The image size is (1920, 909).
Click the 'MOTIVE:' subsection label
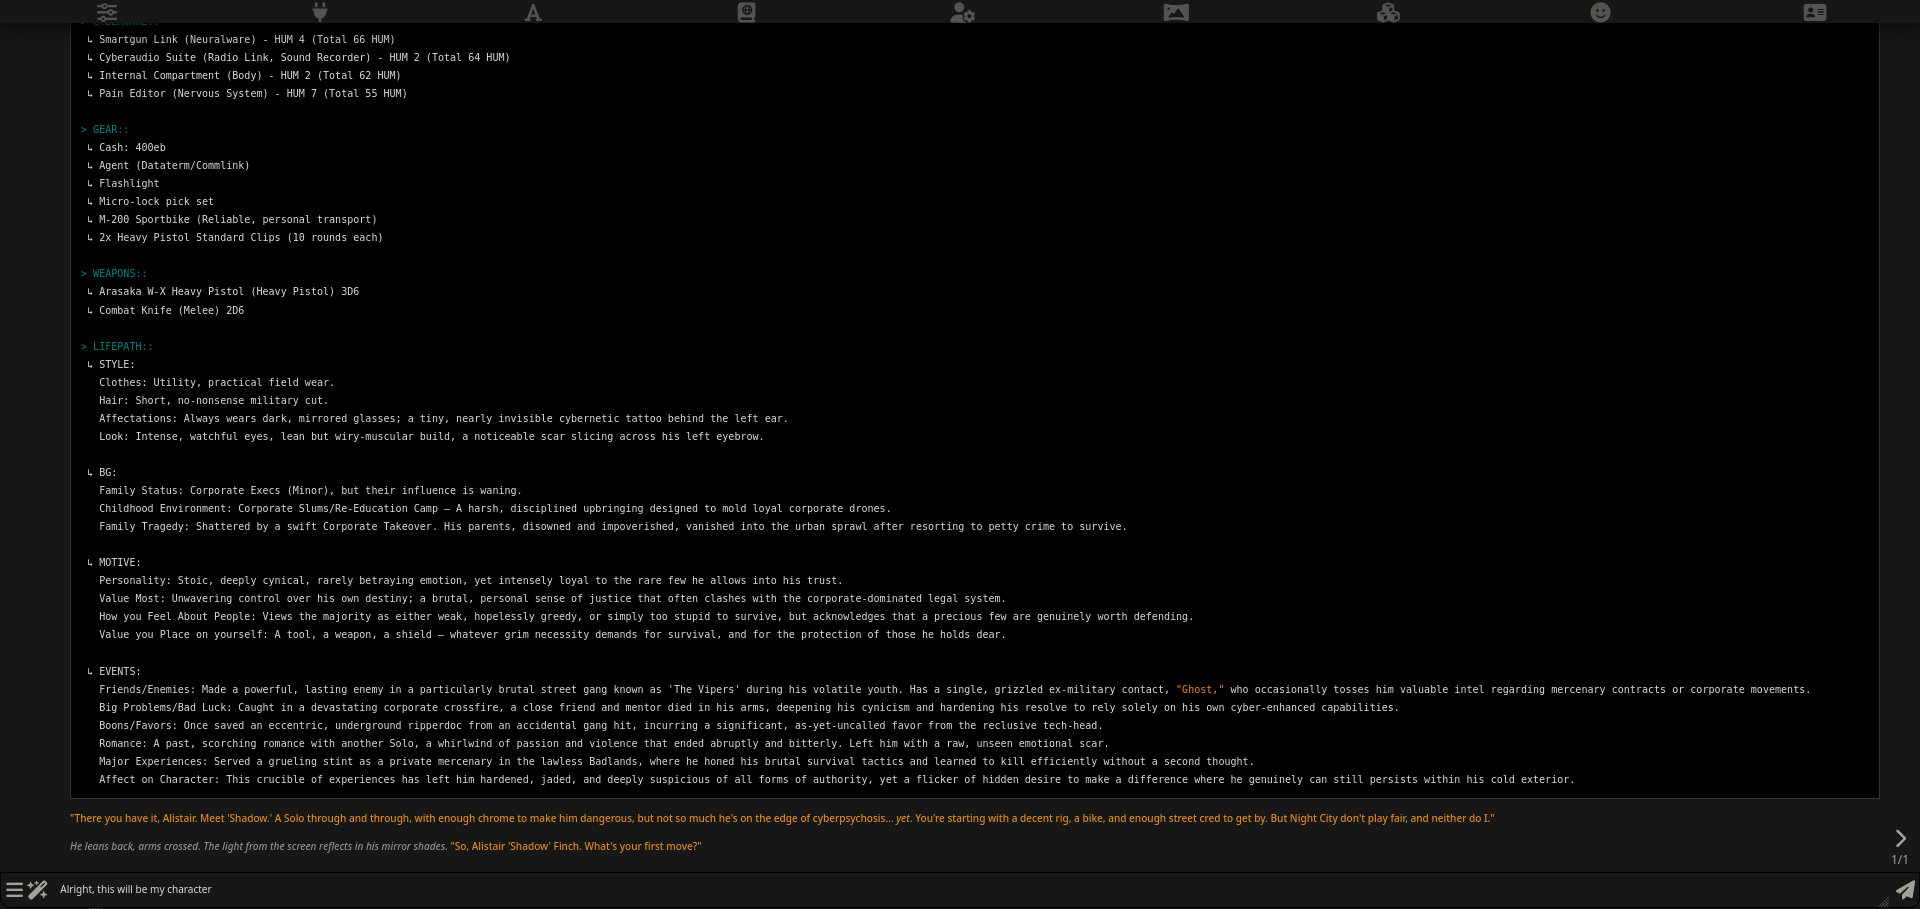tap(119, 563)
